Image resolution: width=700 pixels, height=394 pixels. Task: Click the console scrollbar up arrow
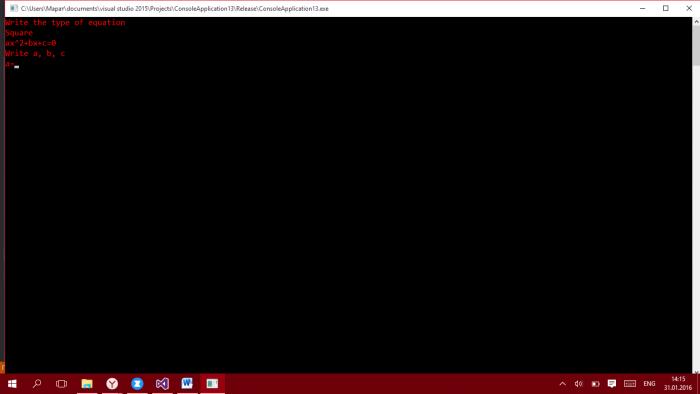[696, 21]
